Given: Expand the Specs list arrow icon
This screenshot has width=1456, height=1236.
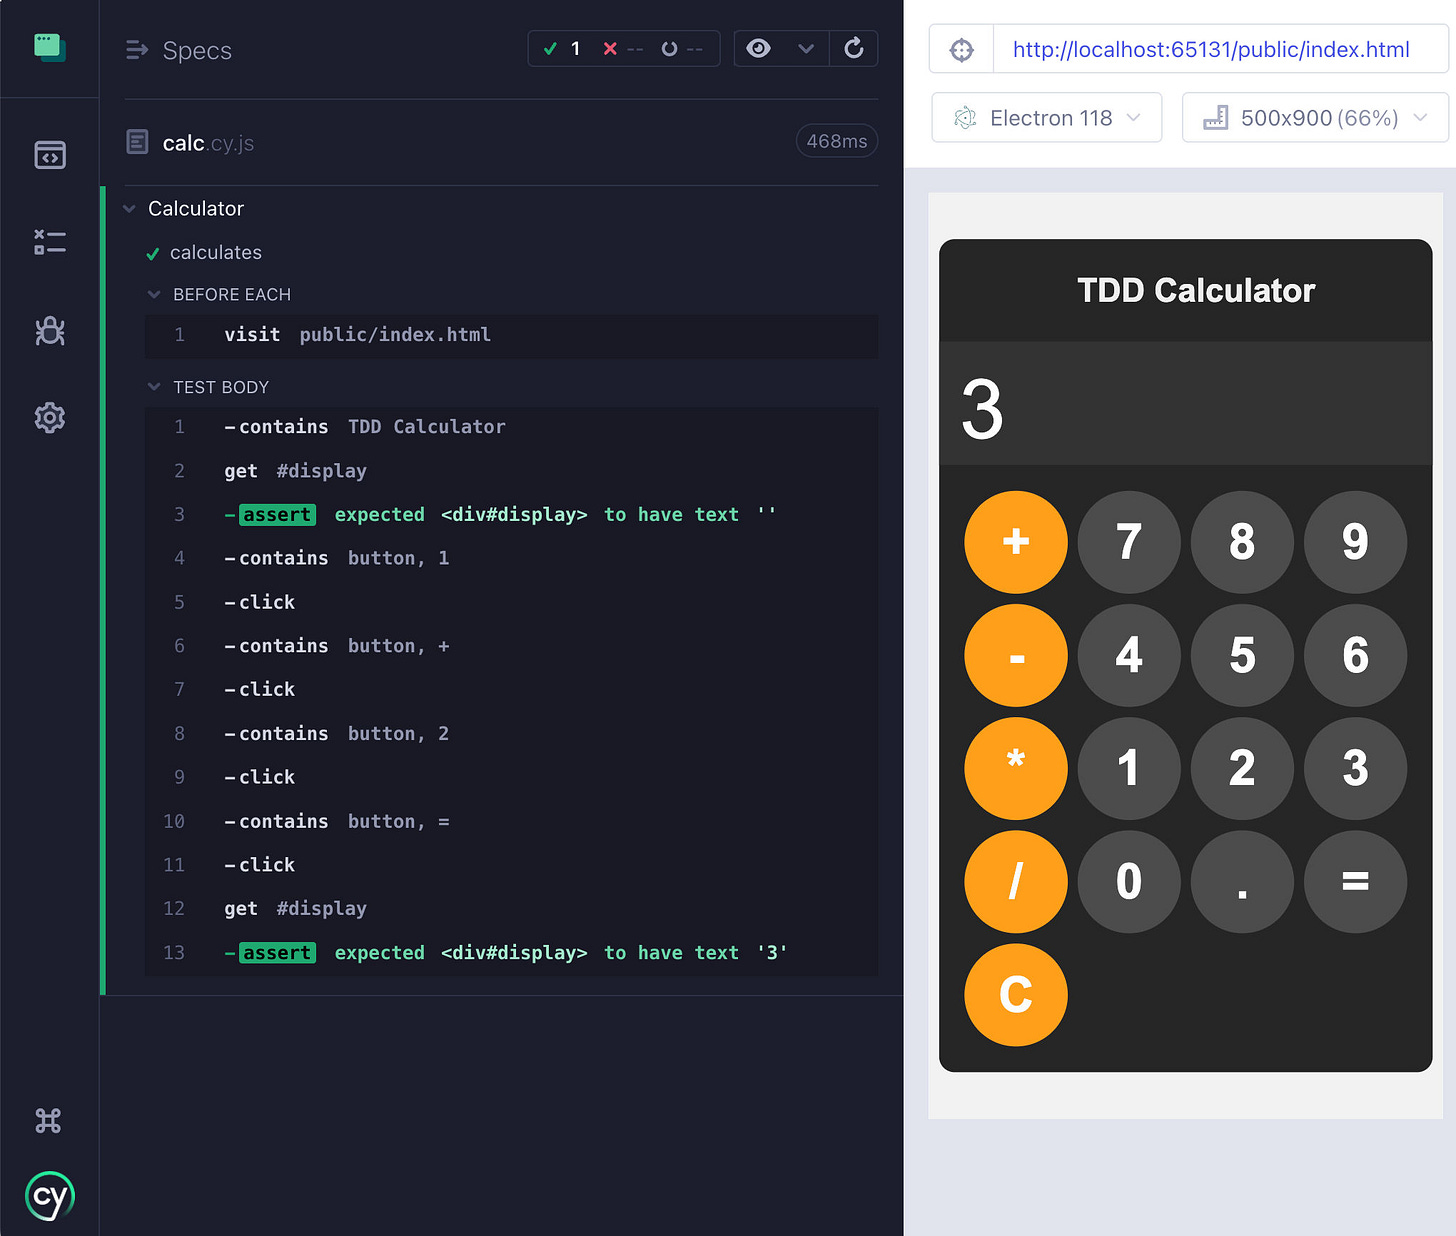Looking at the screenshot, I should tap(137, 50).
